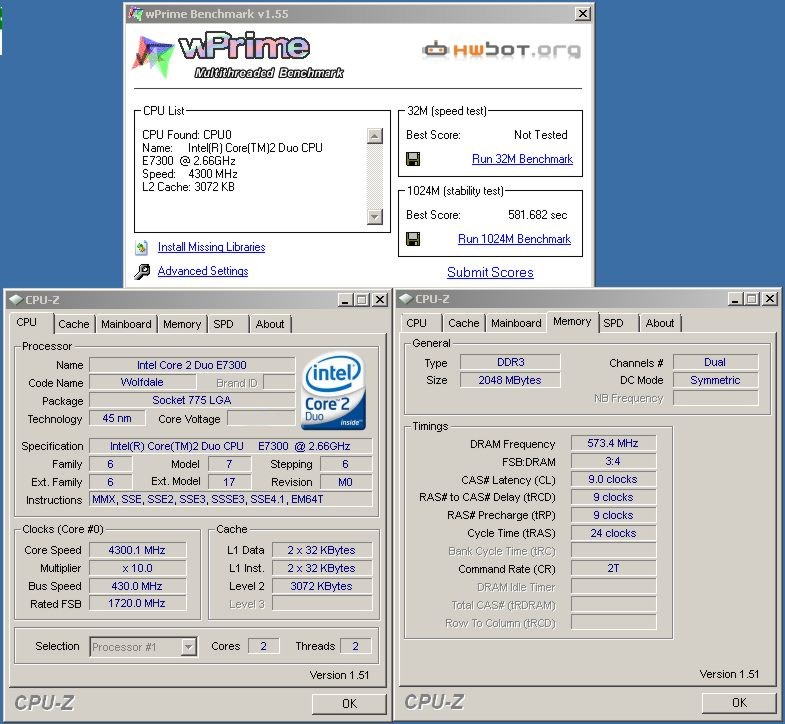Open Cache tab in right CPU-Z window
This screenshot has height=724, width=785.
click(464, 323)
